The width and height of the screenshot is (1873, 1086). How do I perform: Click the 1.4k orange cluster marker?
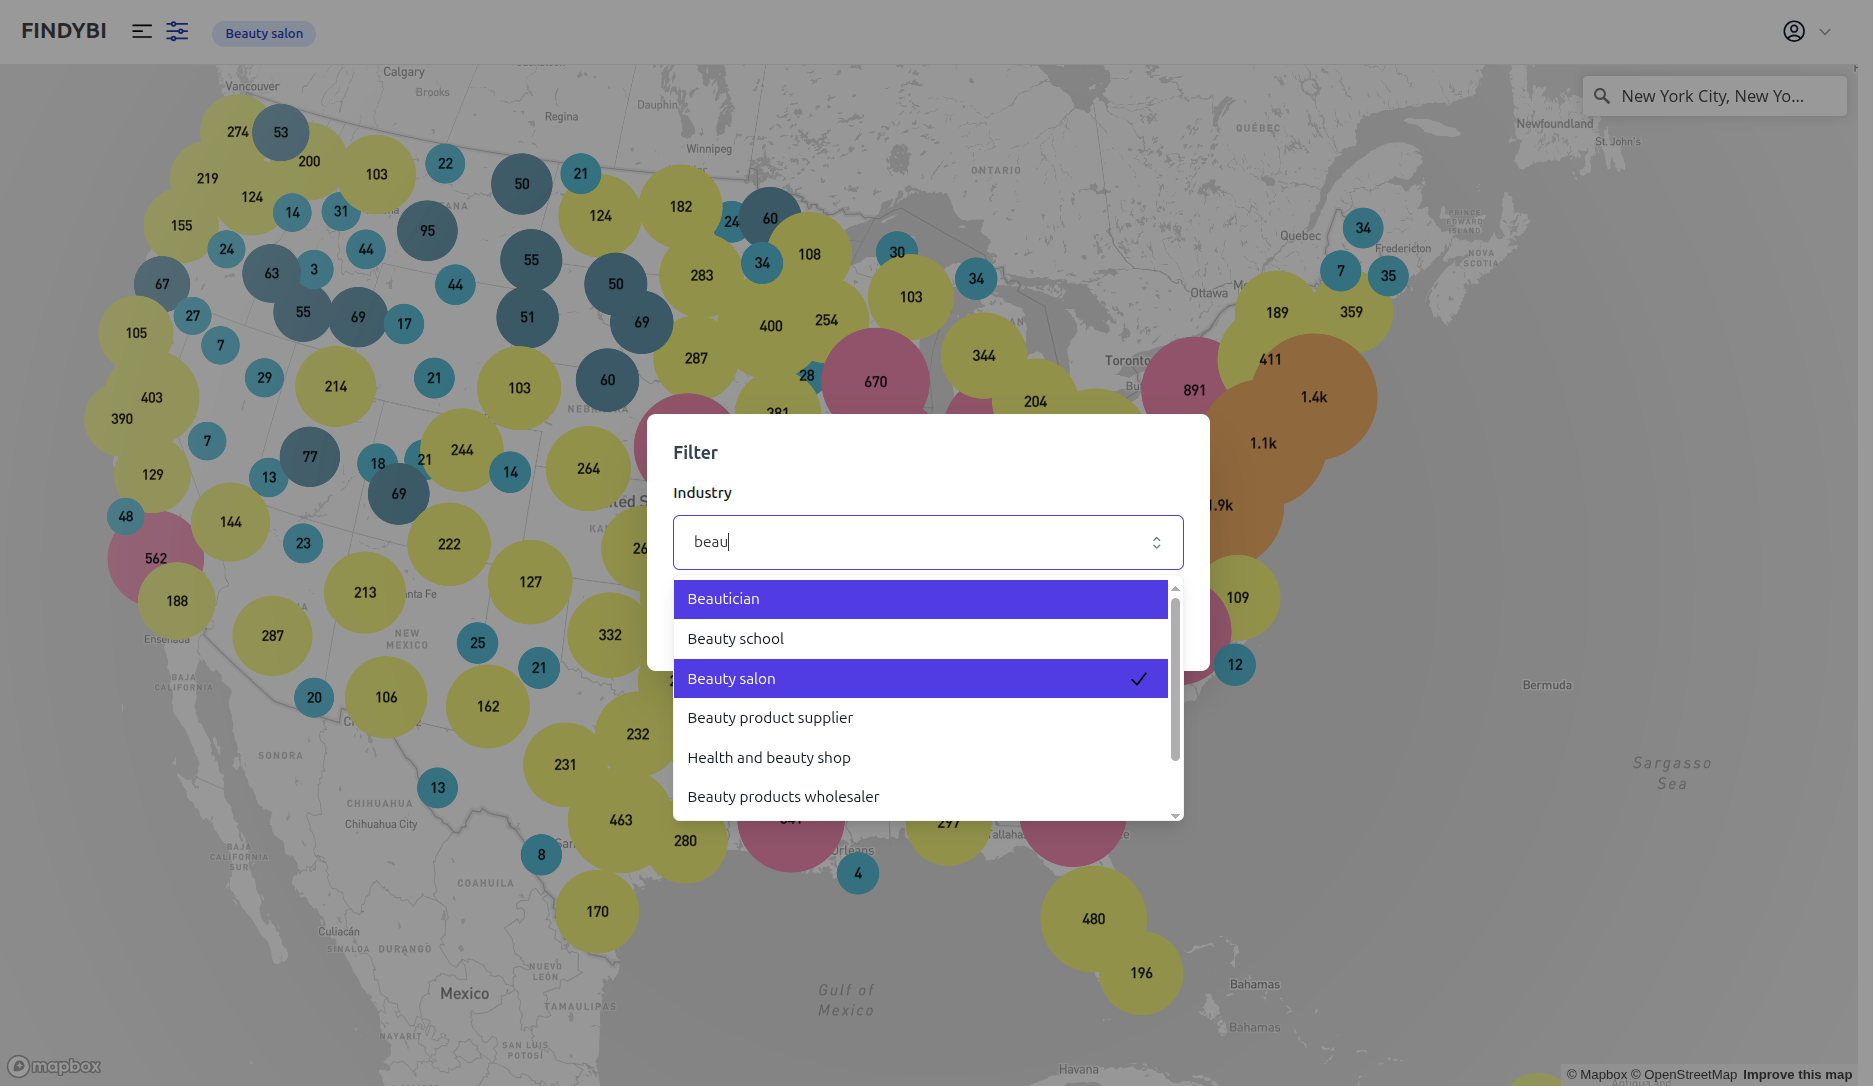(x=1314, y=397)
